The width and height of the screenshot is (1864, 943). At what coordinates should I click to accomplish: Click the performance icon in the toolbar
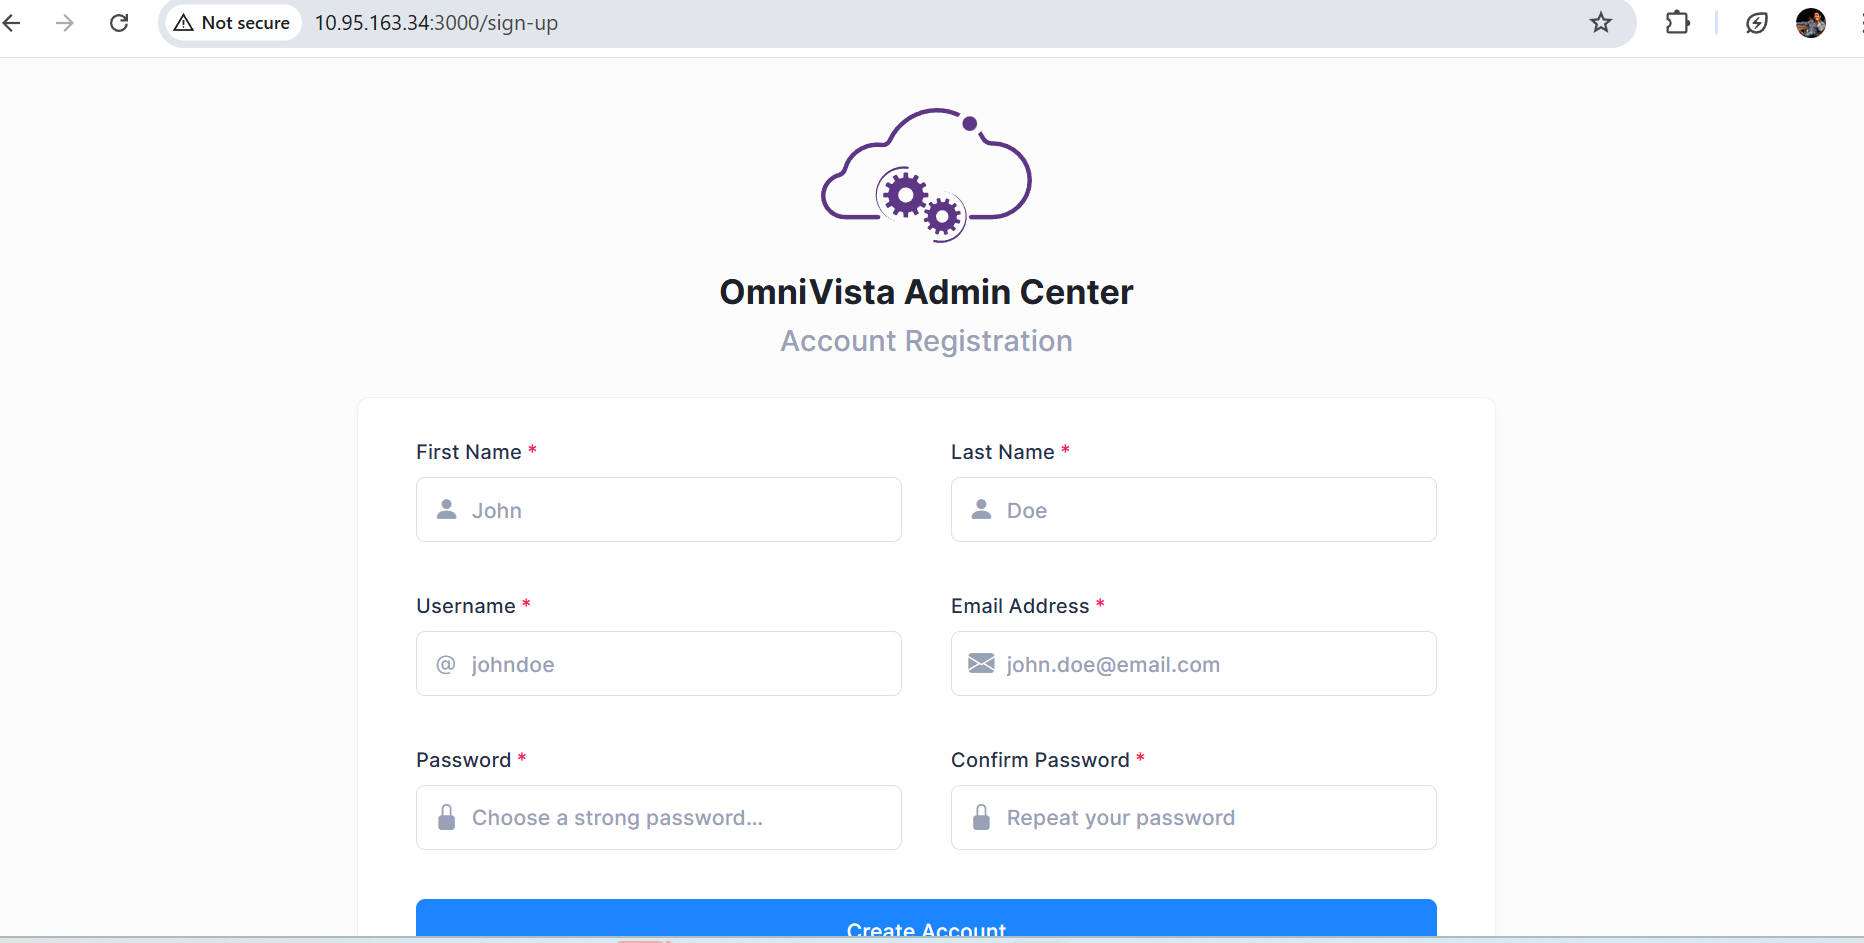pos(1757,22)
